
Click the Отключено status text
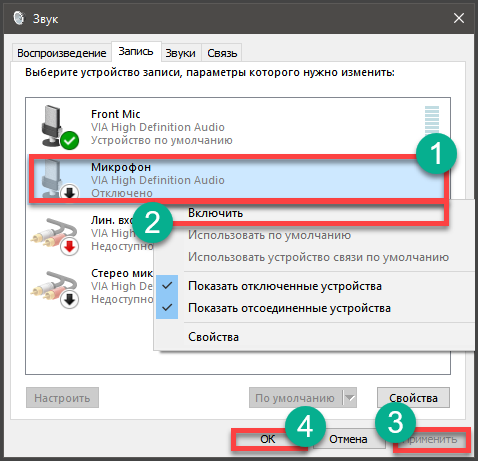point(122,193)
